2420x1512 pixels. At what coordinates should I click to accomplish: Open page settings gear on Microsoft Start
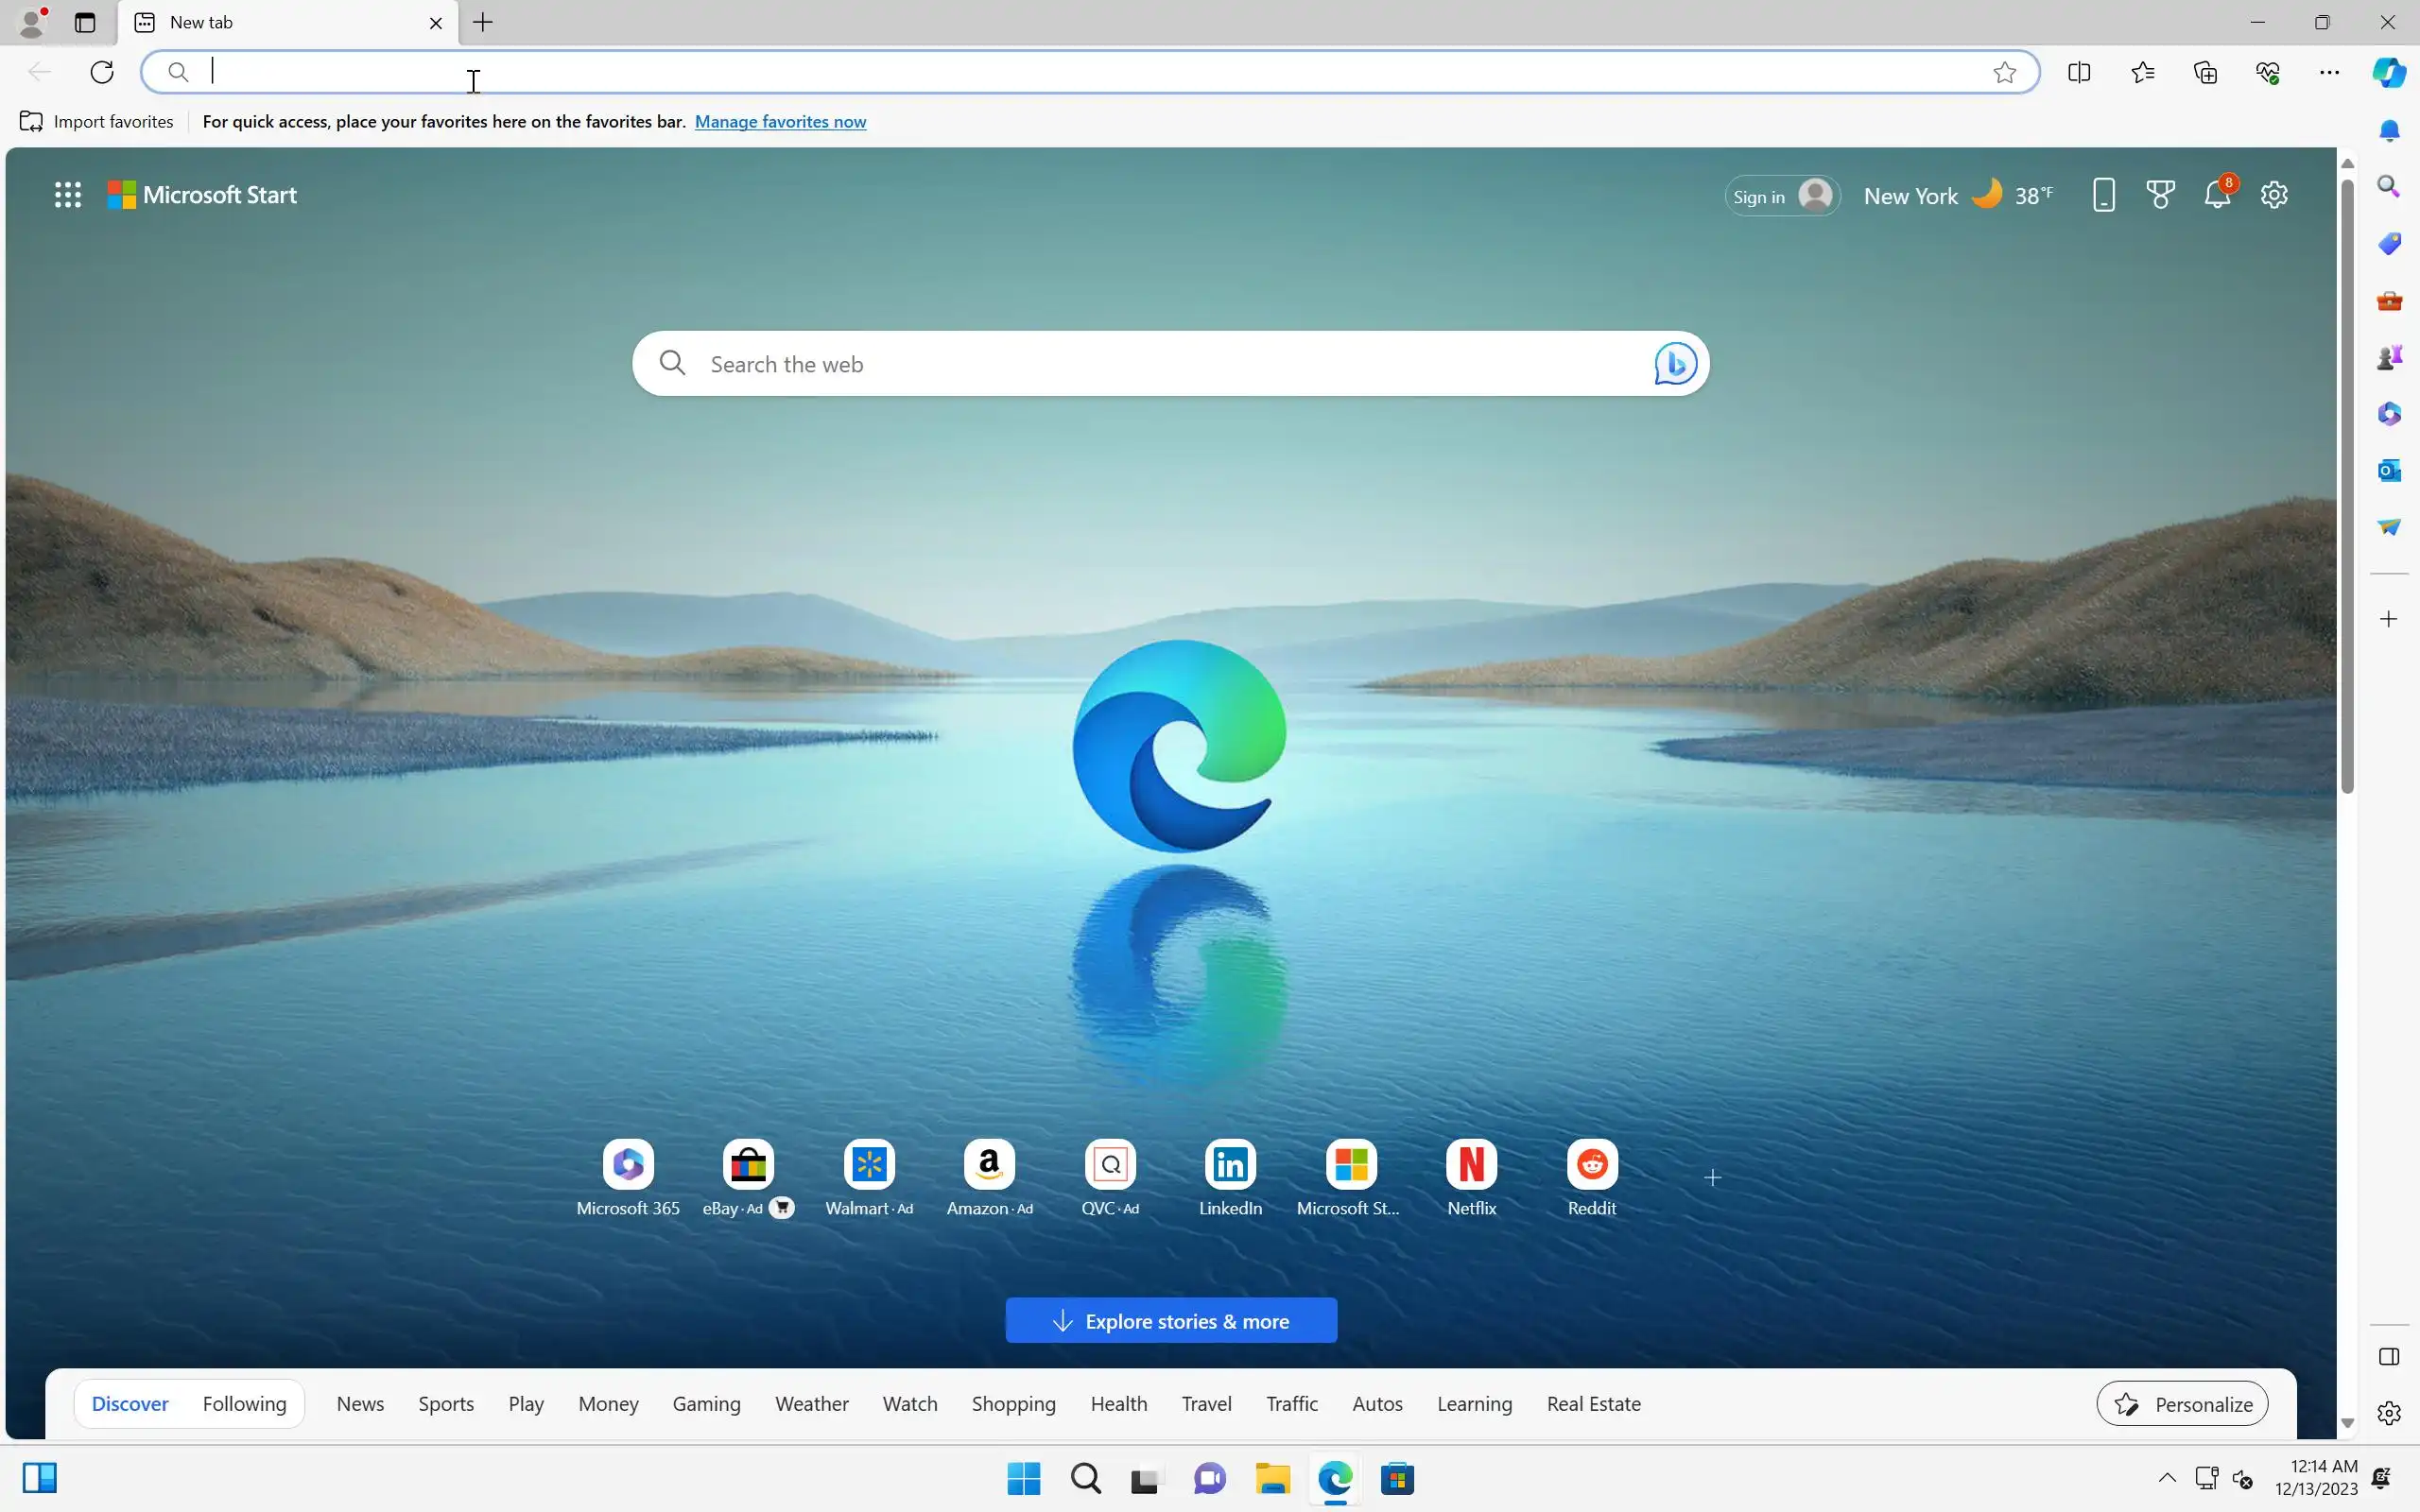2274,195
